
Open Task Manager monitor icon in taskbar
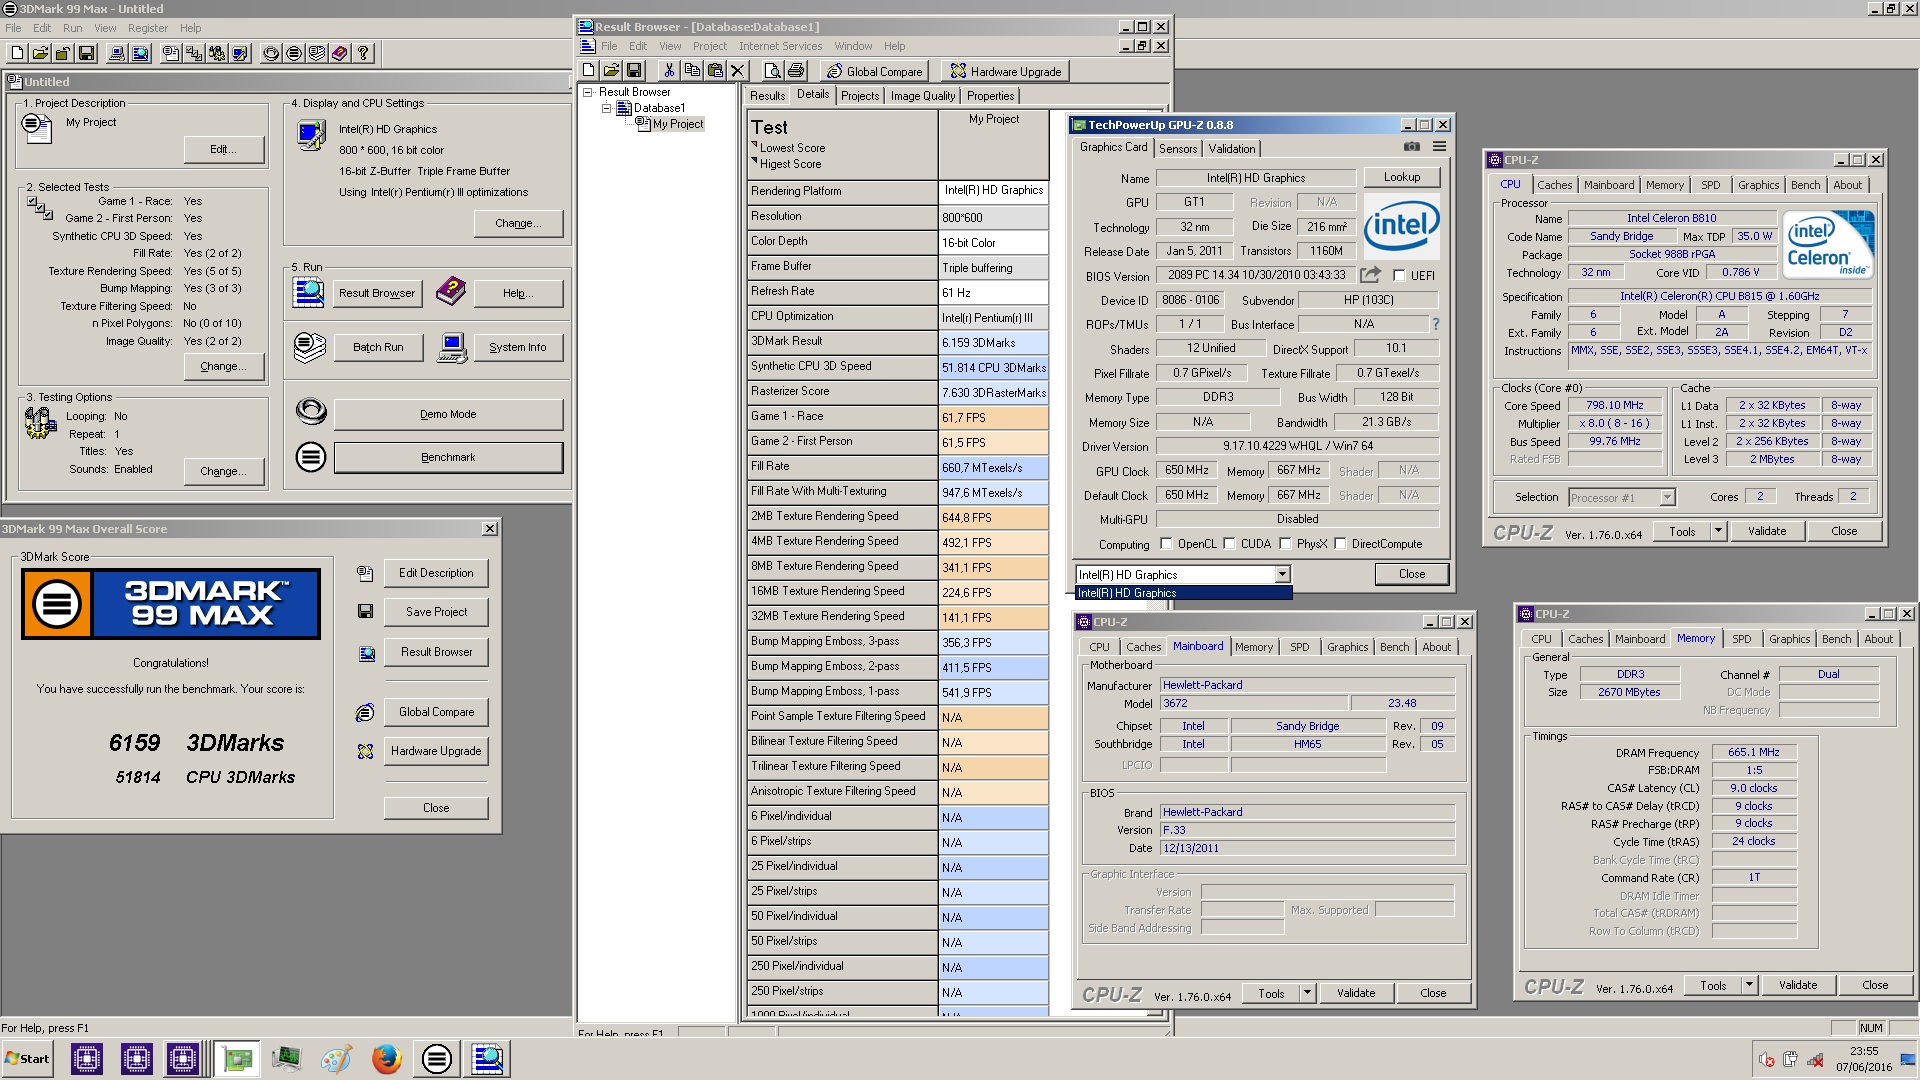pyautogui.click(x=287, y=1058)
